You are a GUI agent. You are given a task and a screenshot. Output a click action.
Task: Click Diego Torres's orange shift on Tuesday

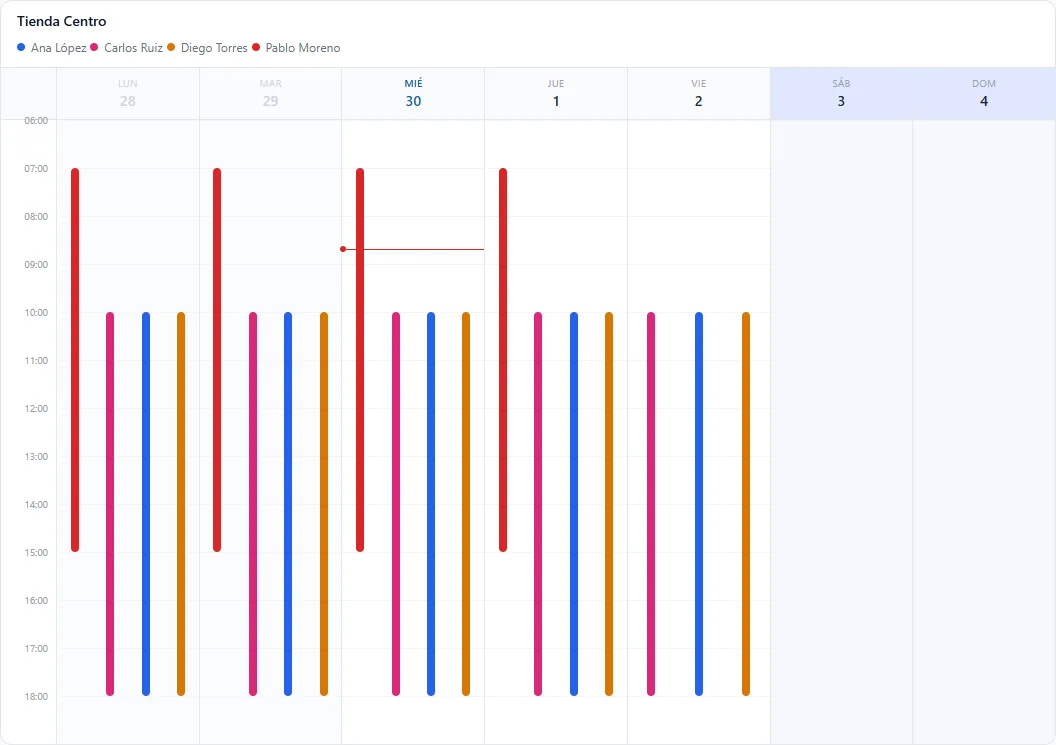point(323,504)
